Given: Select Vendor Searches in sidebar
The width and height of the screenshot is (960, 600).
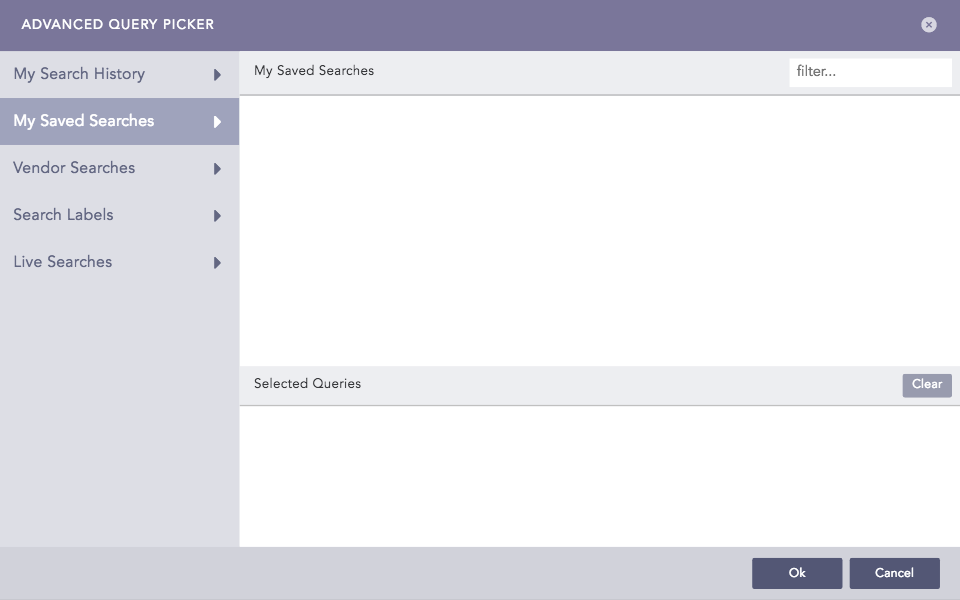Looking at the screenshot, I should point(74,168).
